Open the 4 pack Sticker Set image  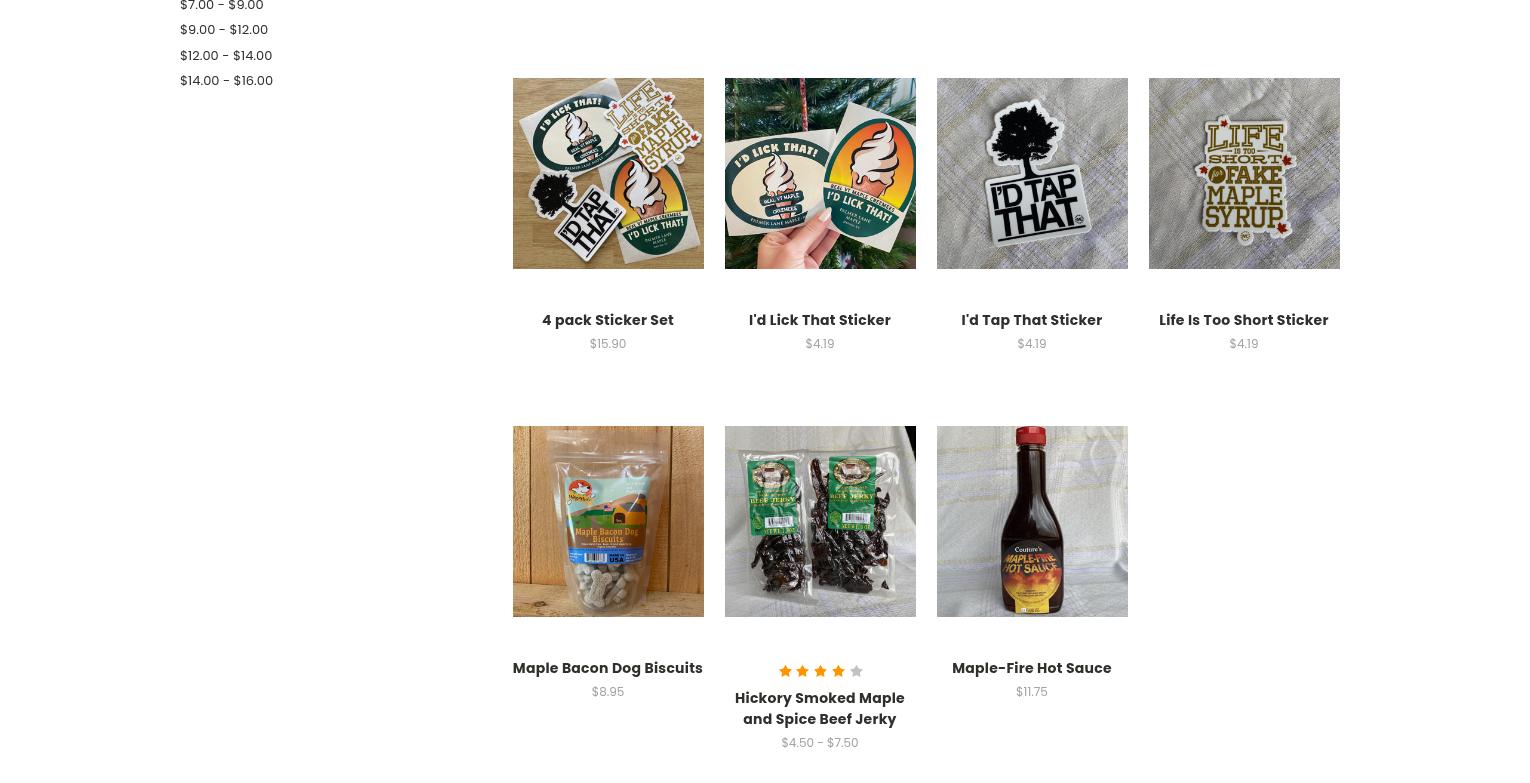608,173
